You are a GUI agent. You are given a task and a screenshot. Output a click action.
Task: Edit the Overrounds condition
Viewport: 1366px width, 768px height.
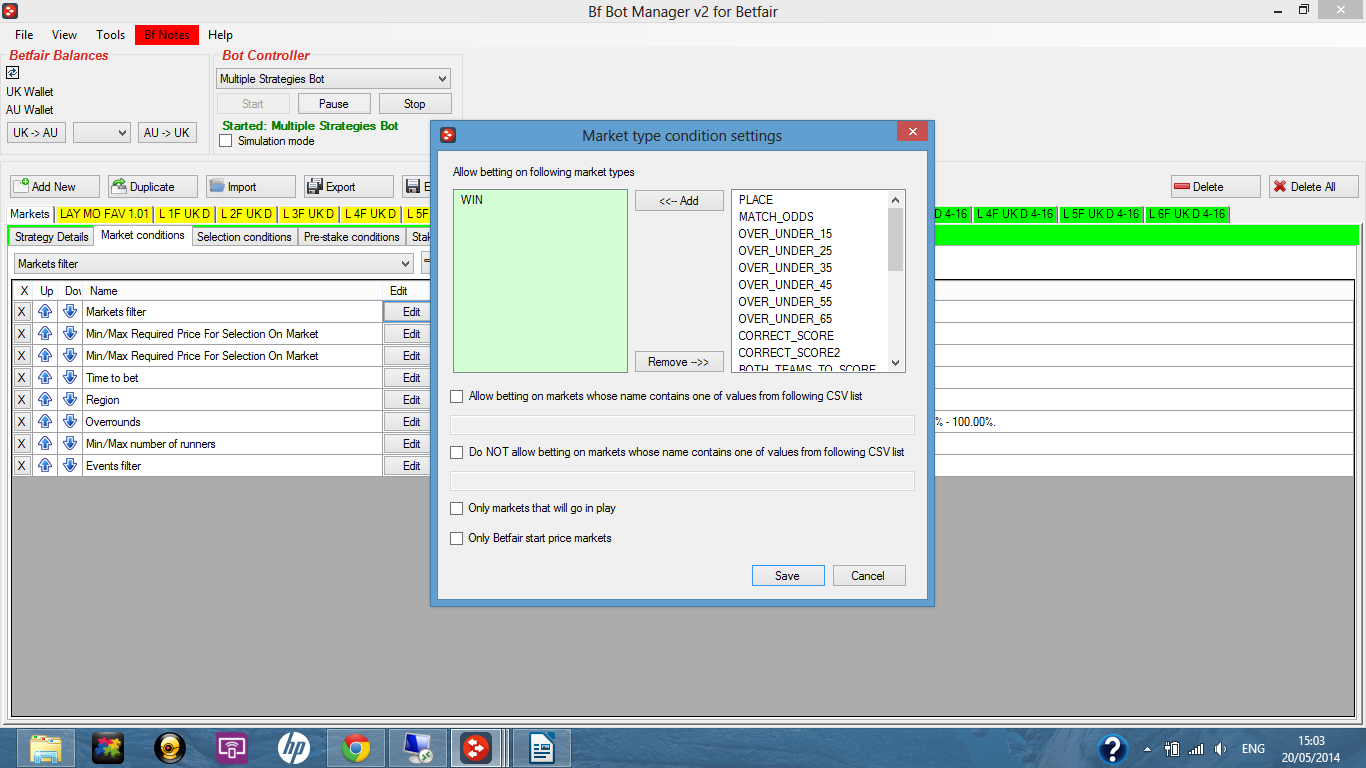pos(411,422)
